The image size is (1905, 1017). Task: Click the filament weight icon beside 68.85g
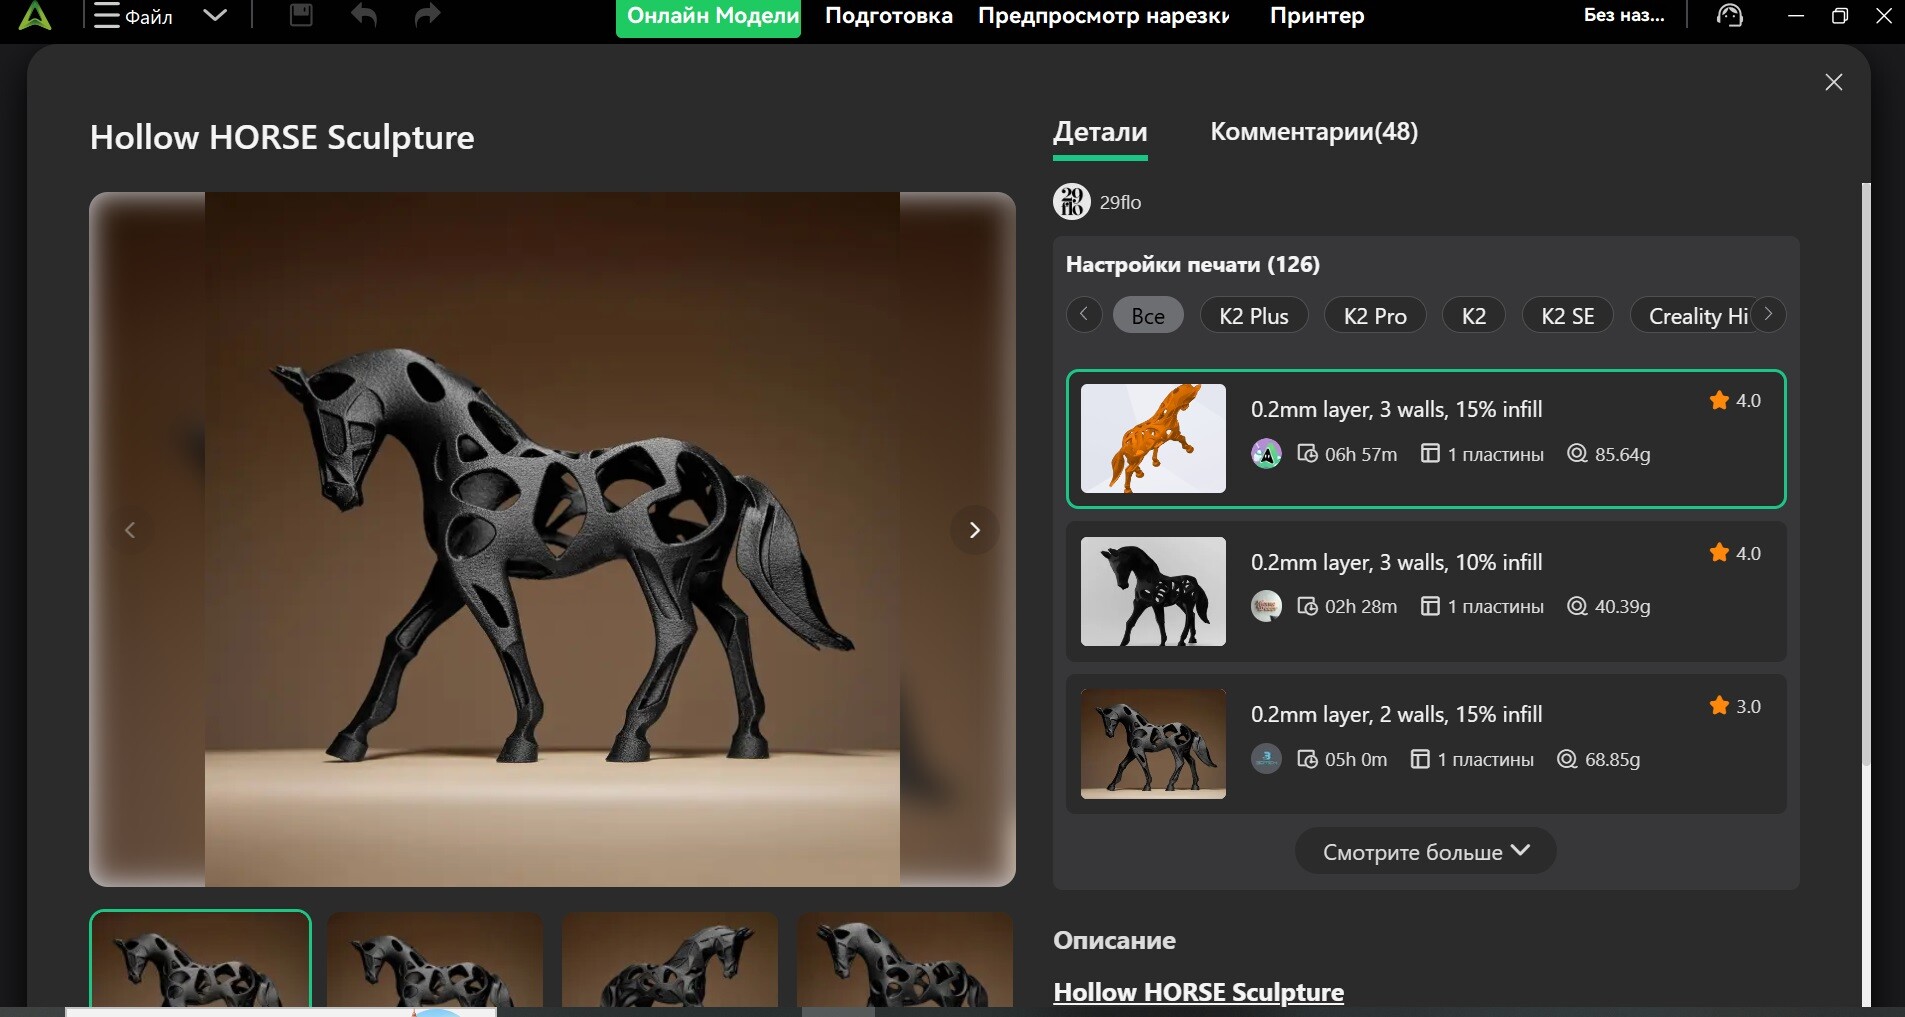pyautogui.click(x=1567, y=759)
